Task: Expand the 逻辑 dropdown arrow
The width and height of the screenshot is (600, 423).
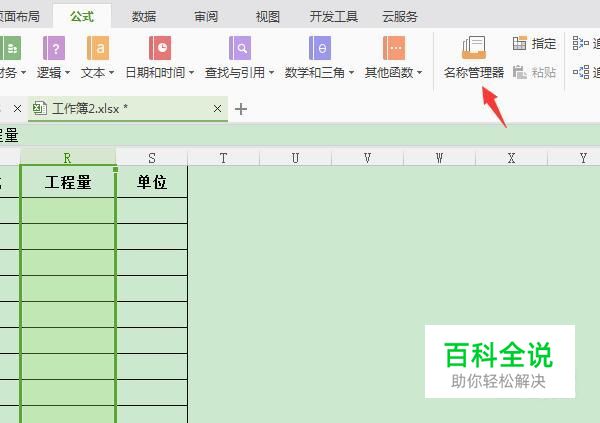Action: click(68, 72)
